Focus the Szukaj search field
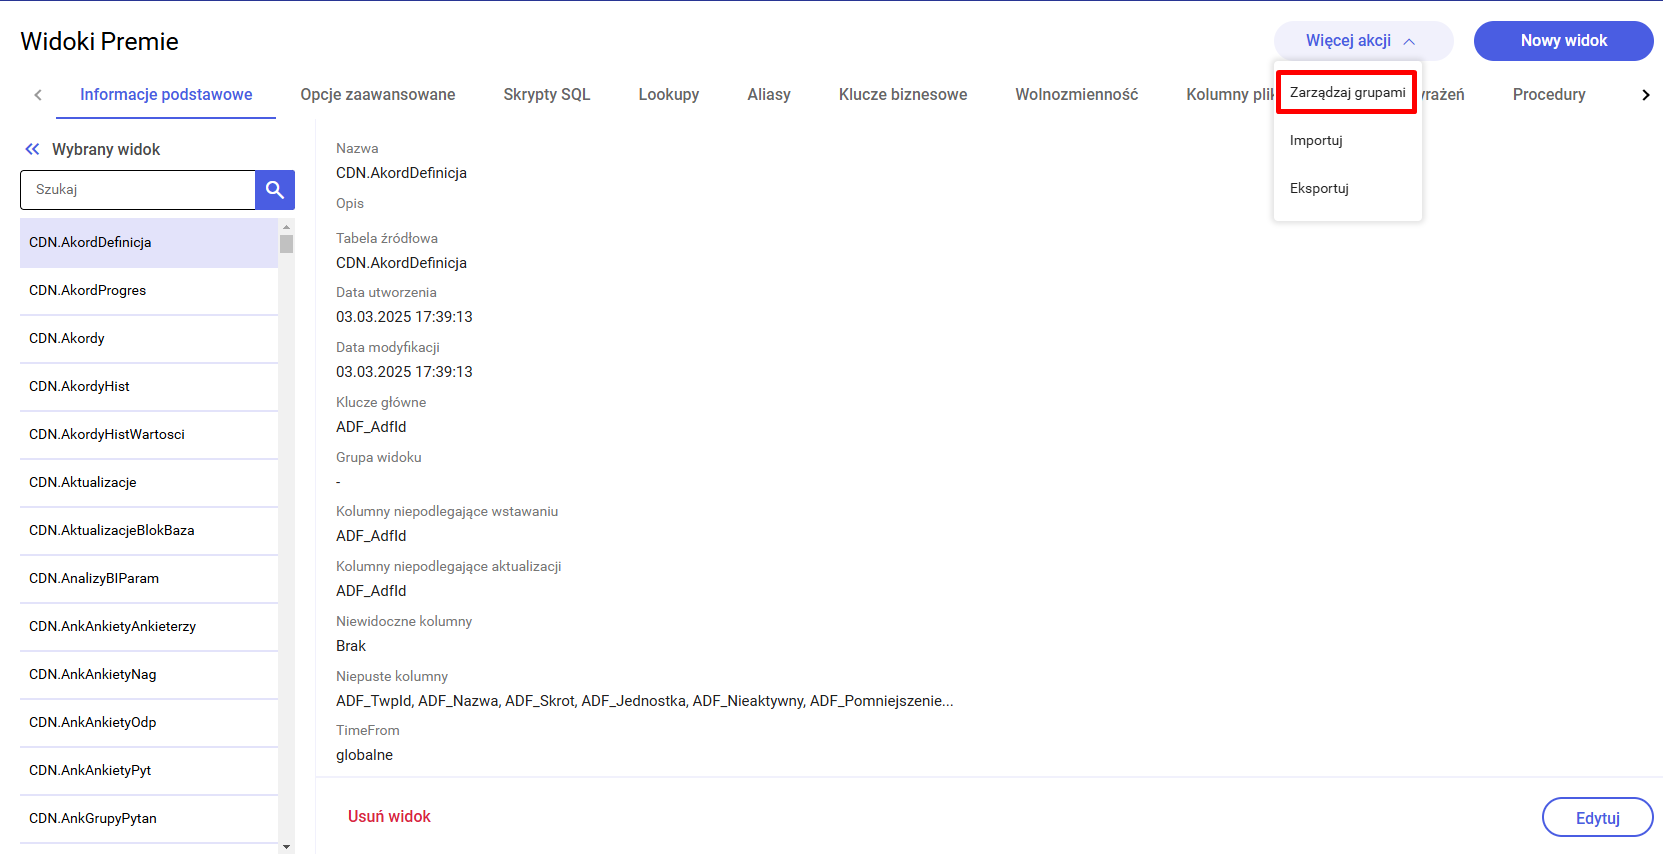 coord(138,190)
